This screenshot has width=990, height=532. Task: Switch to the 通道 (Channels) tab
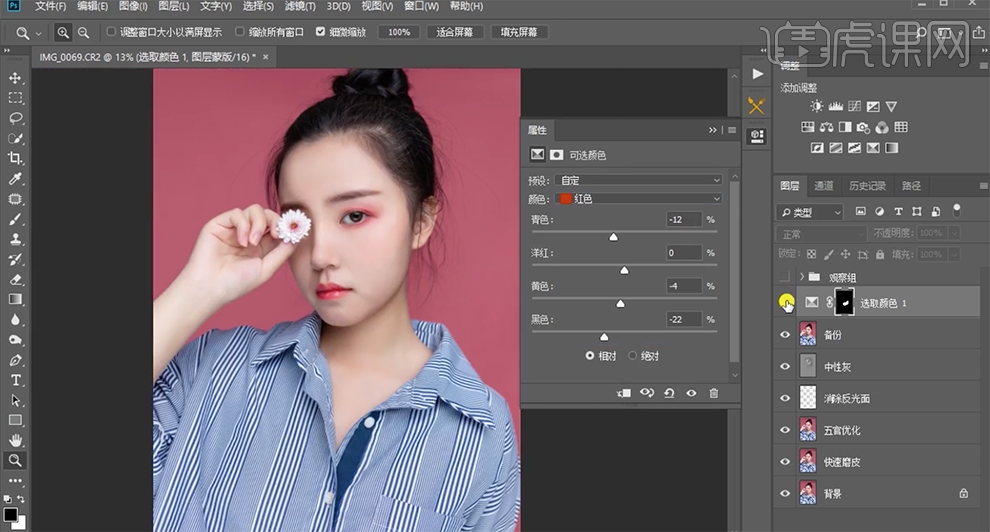tap(823, 186)
